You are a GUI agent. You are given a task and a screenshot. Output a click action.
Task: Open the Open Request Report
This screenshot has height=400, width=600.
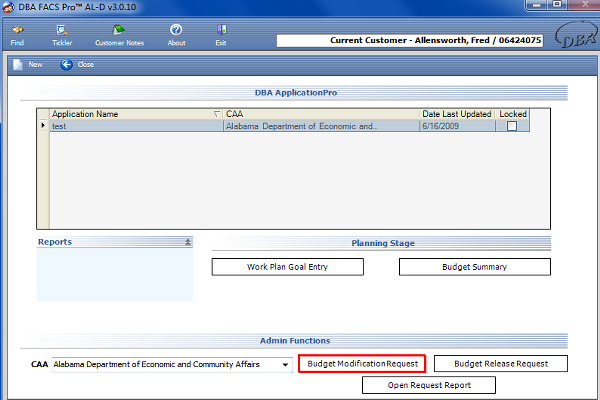pos(429,385)
